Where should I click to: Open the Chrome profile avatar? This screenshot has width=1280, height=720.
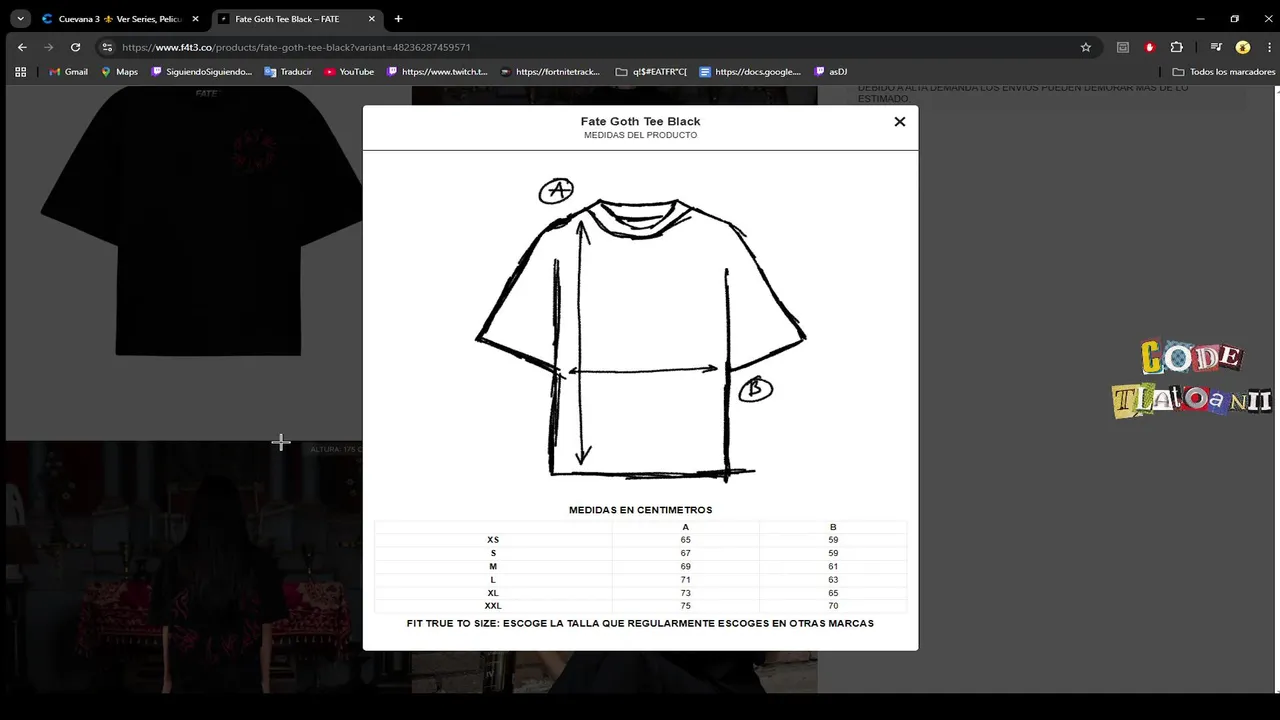click(1243, 47)
